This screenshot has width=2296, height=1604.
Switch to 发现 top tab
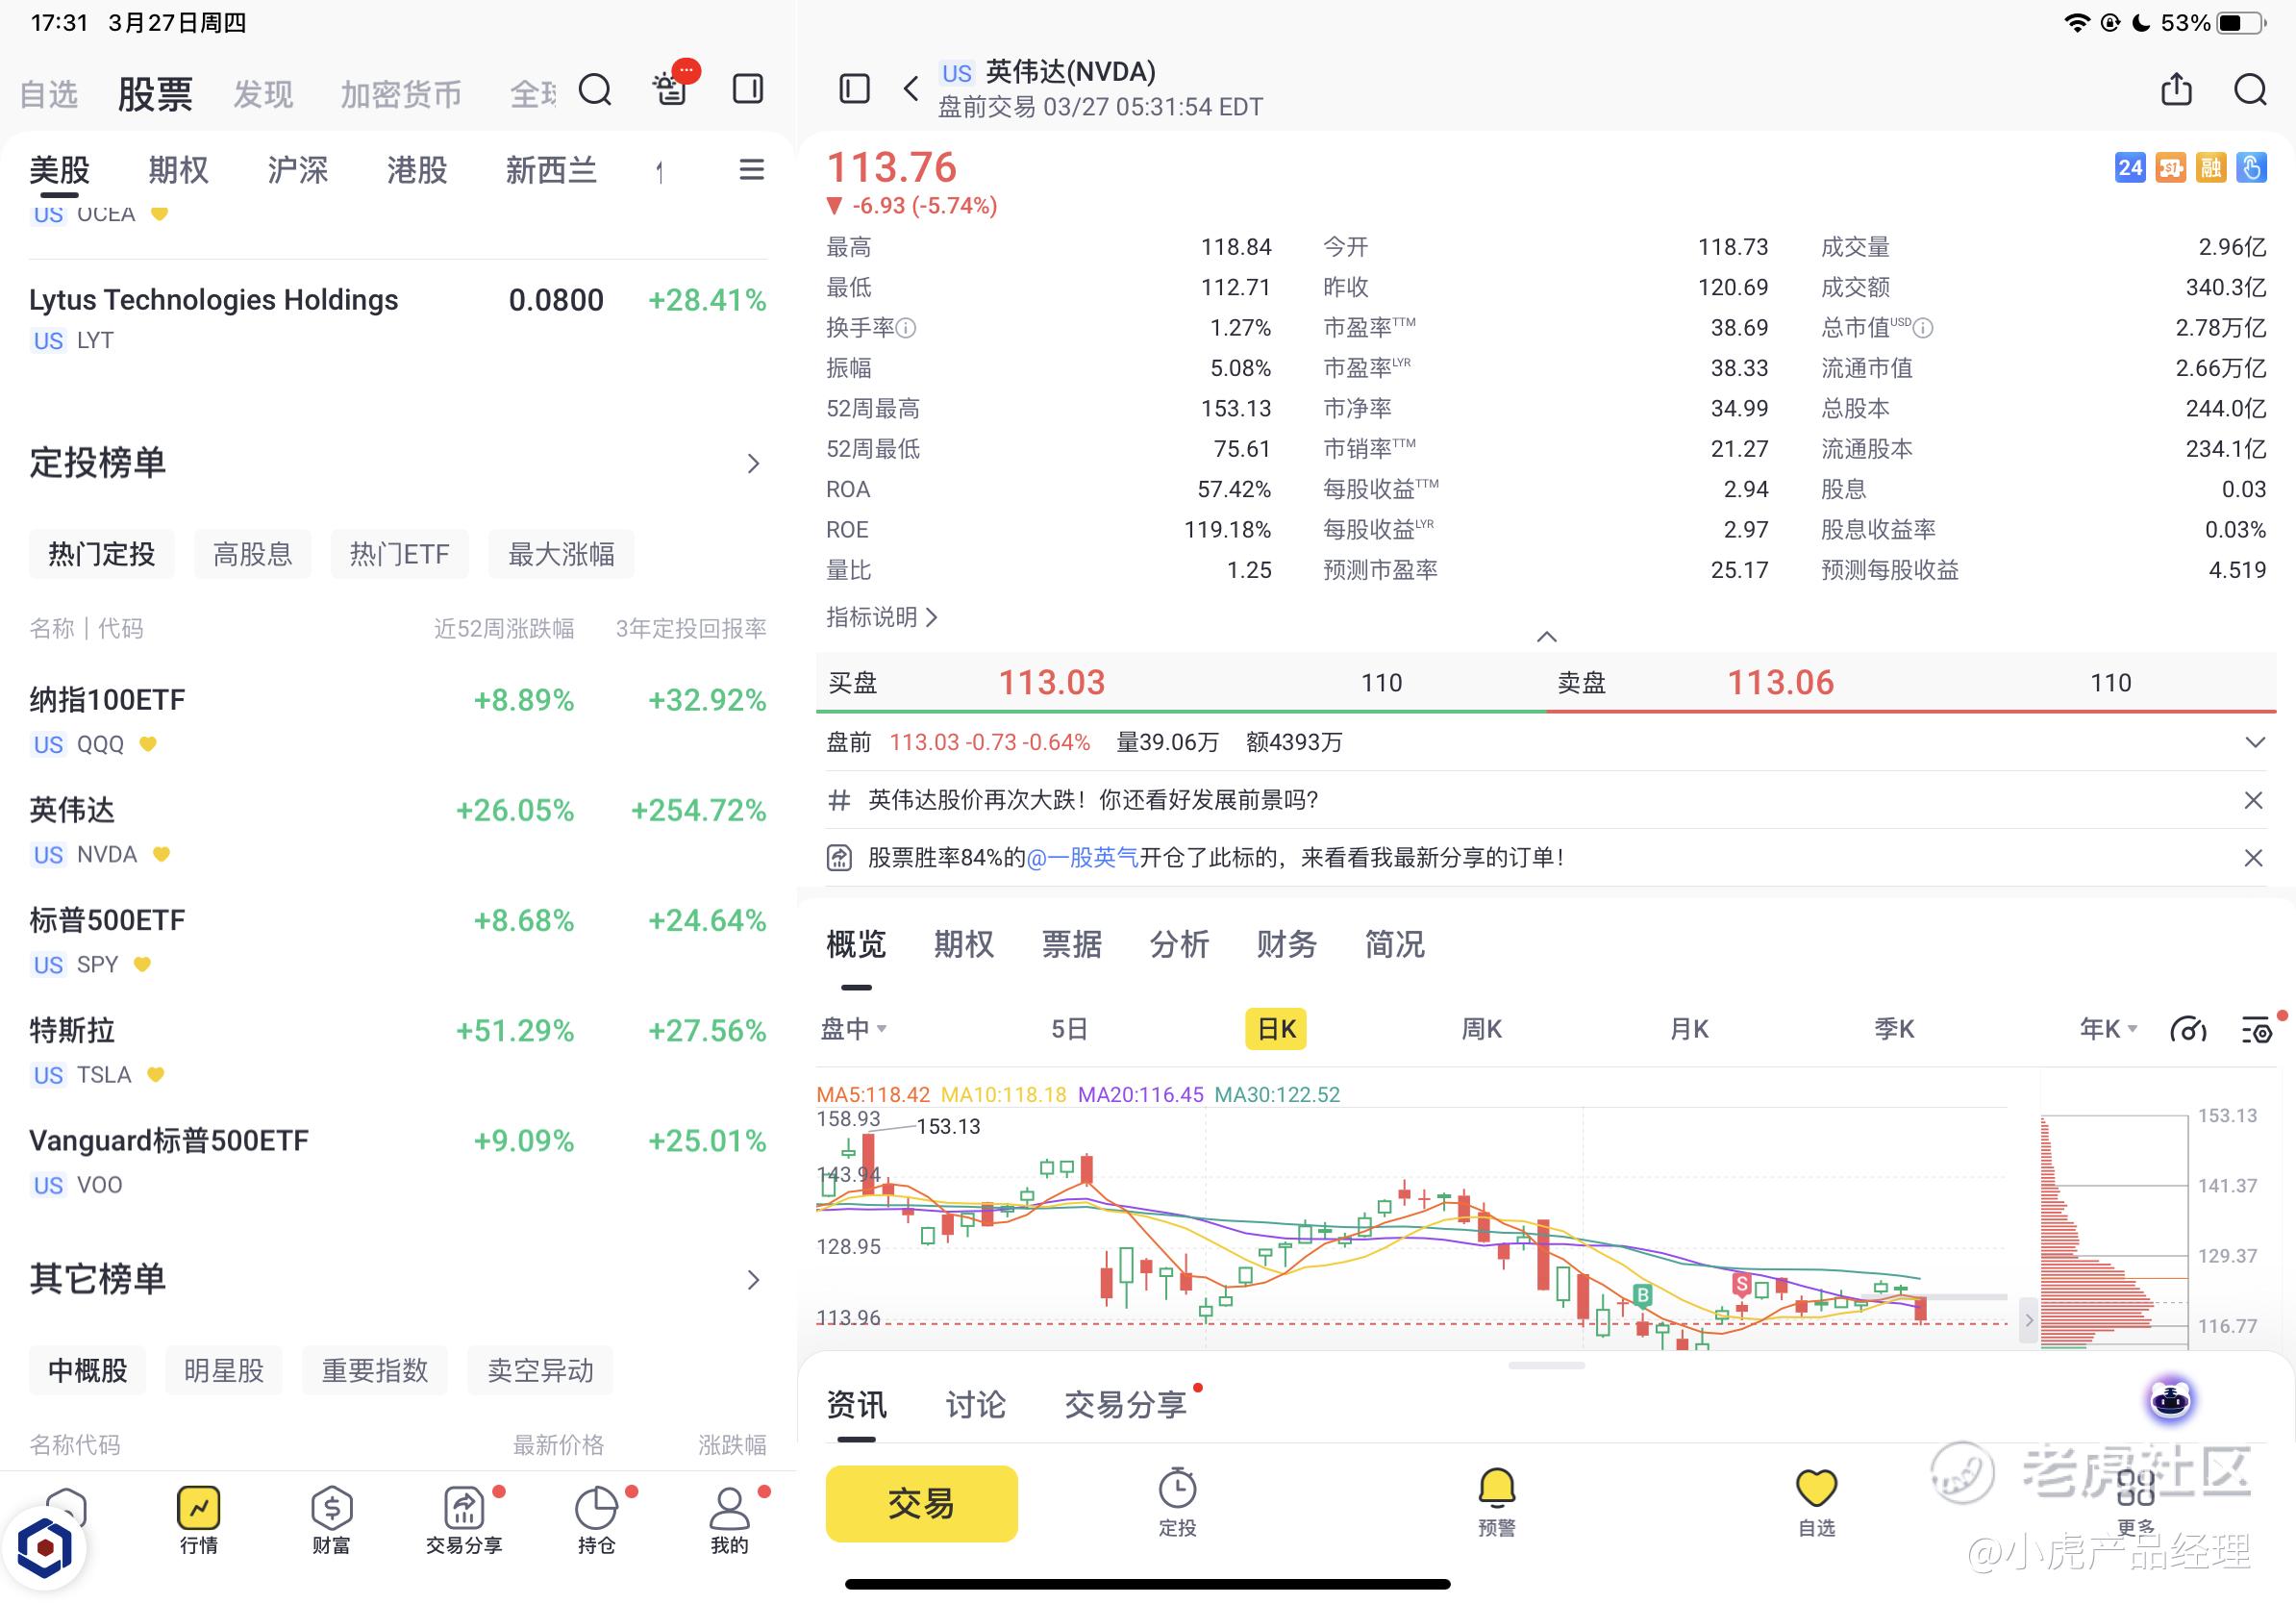coord(263,94)
